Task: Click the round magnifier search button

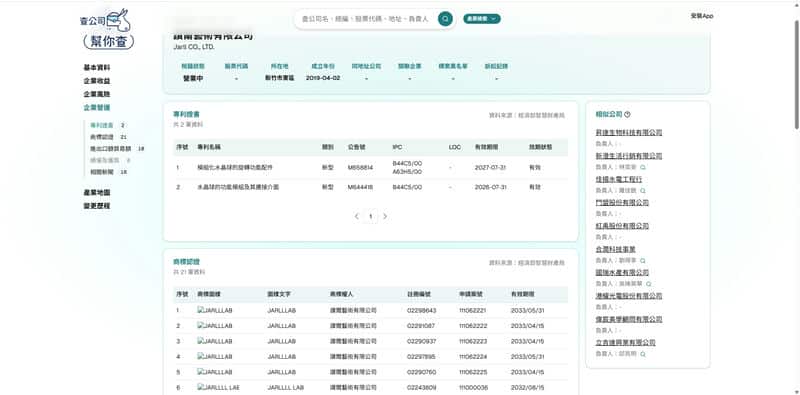Action: click(x=445, y=19)
